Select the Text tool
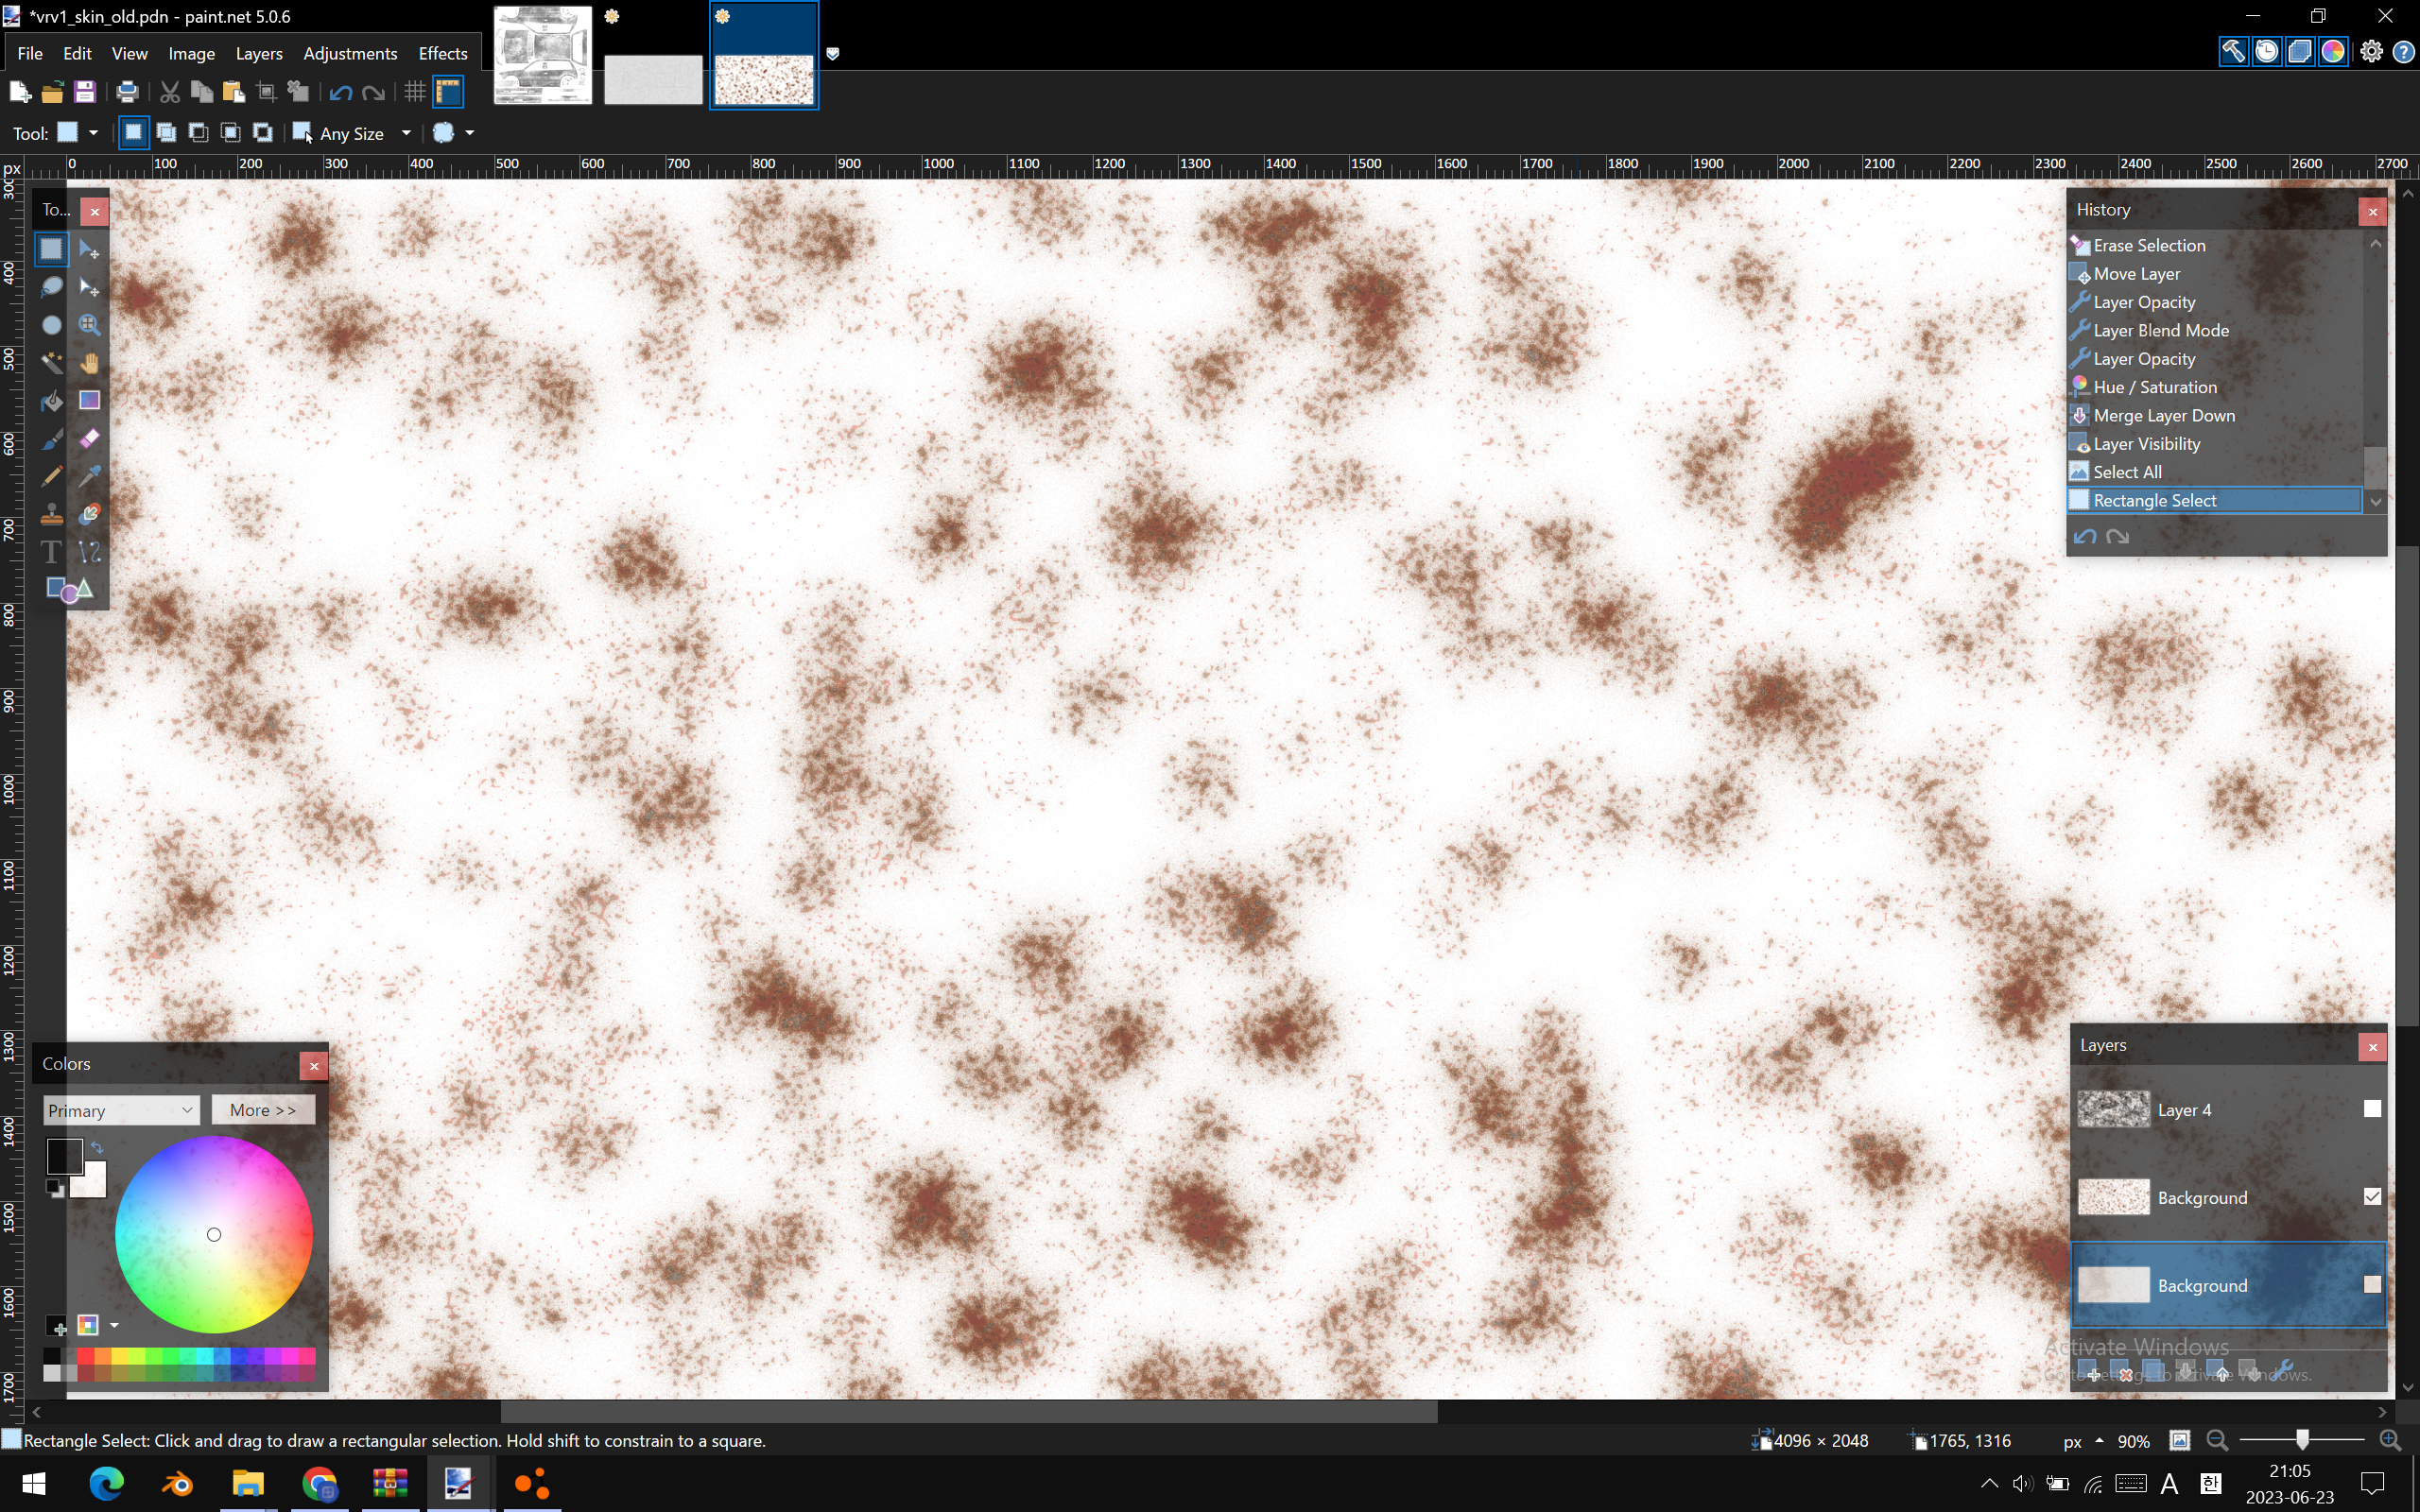 point(51,552)
